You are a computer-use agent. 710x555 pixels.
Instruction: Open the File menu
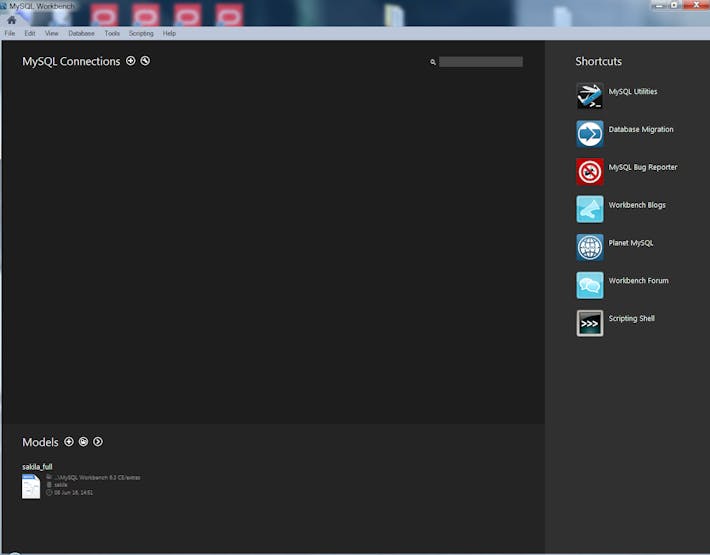coord(10,33)
